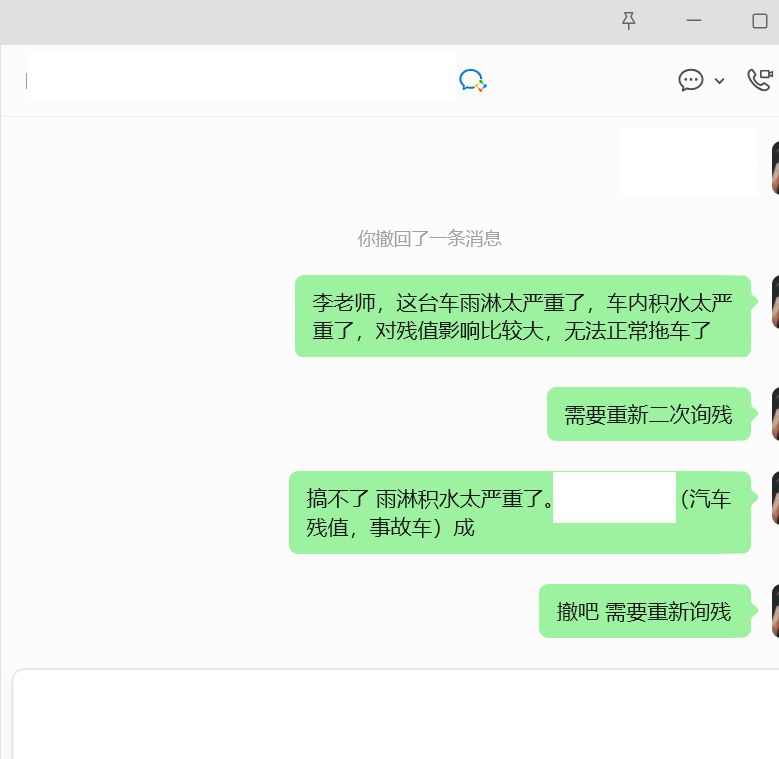Click the 需要重新二次询残 message bubble
Viewport: 779px width, 759px height.
coord(648,414)
